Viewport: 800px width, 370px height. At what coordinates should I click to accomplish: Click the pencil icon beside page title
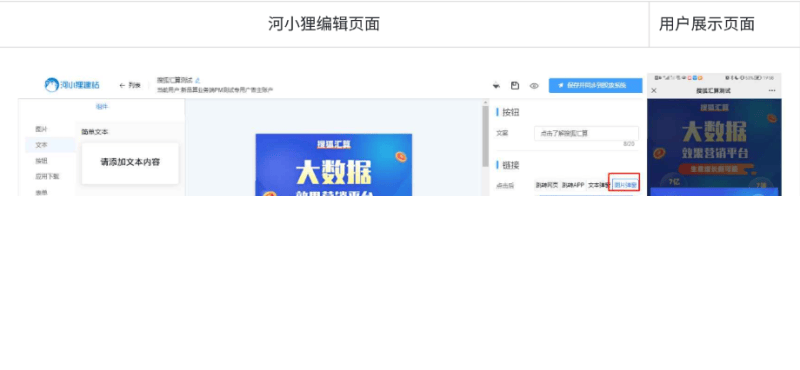tap(198, 80)
